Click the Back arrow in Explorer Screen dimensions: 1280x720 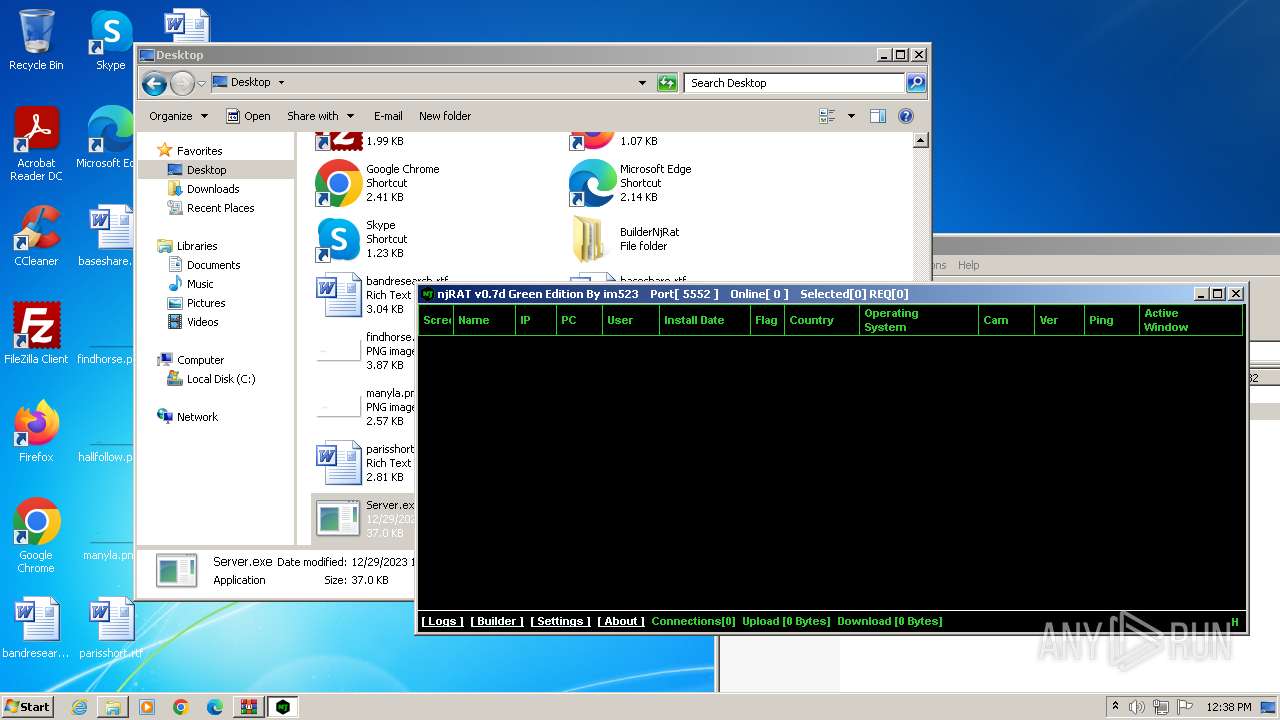pos(154,83)
